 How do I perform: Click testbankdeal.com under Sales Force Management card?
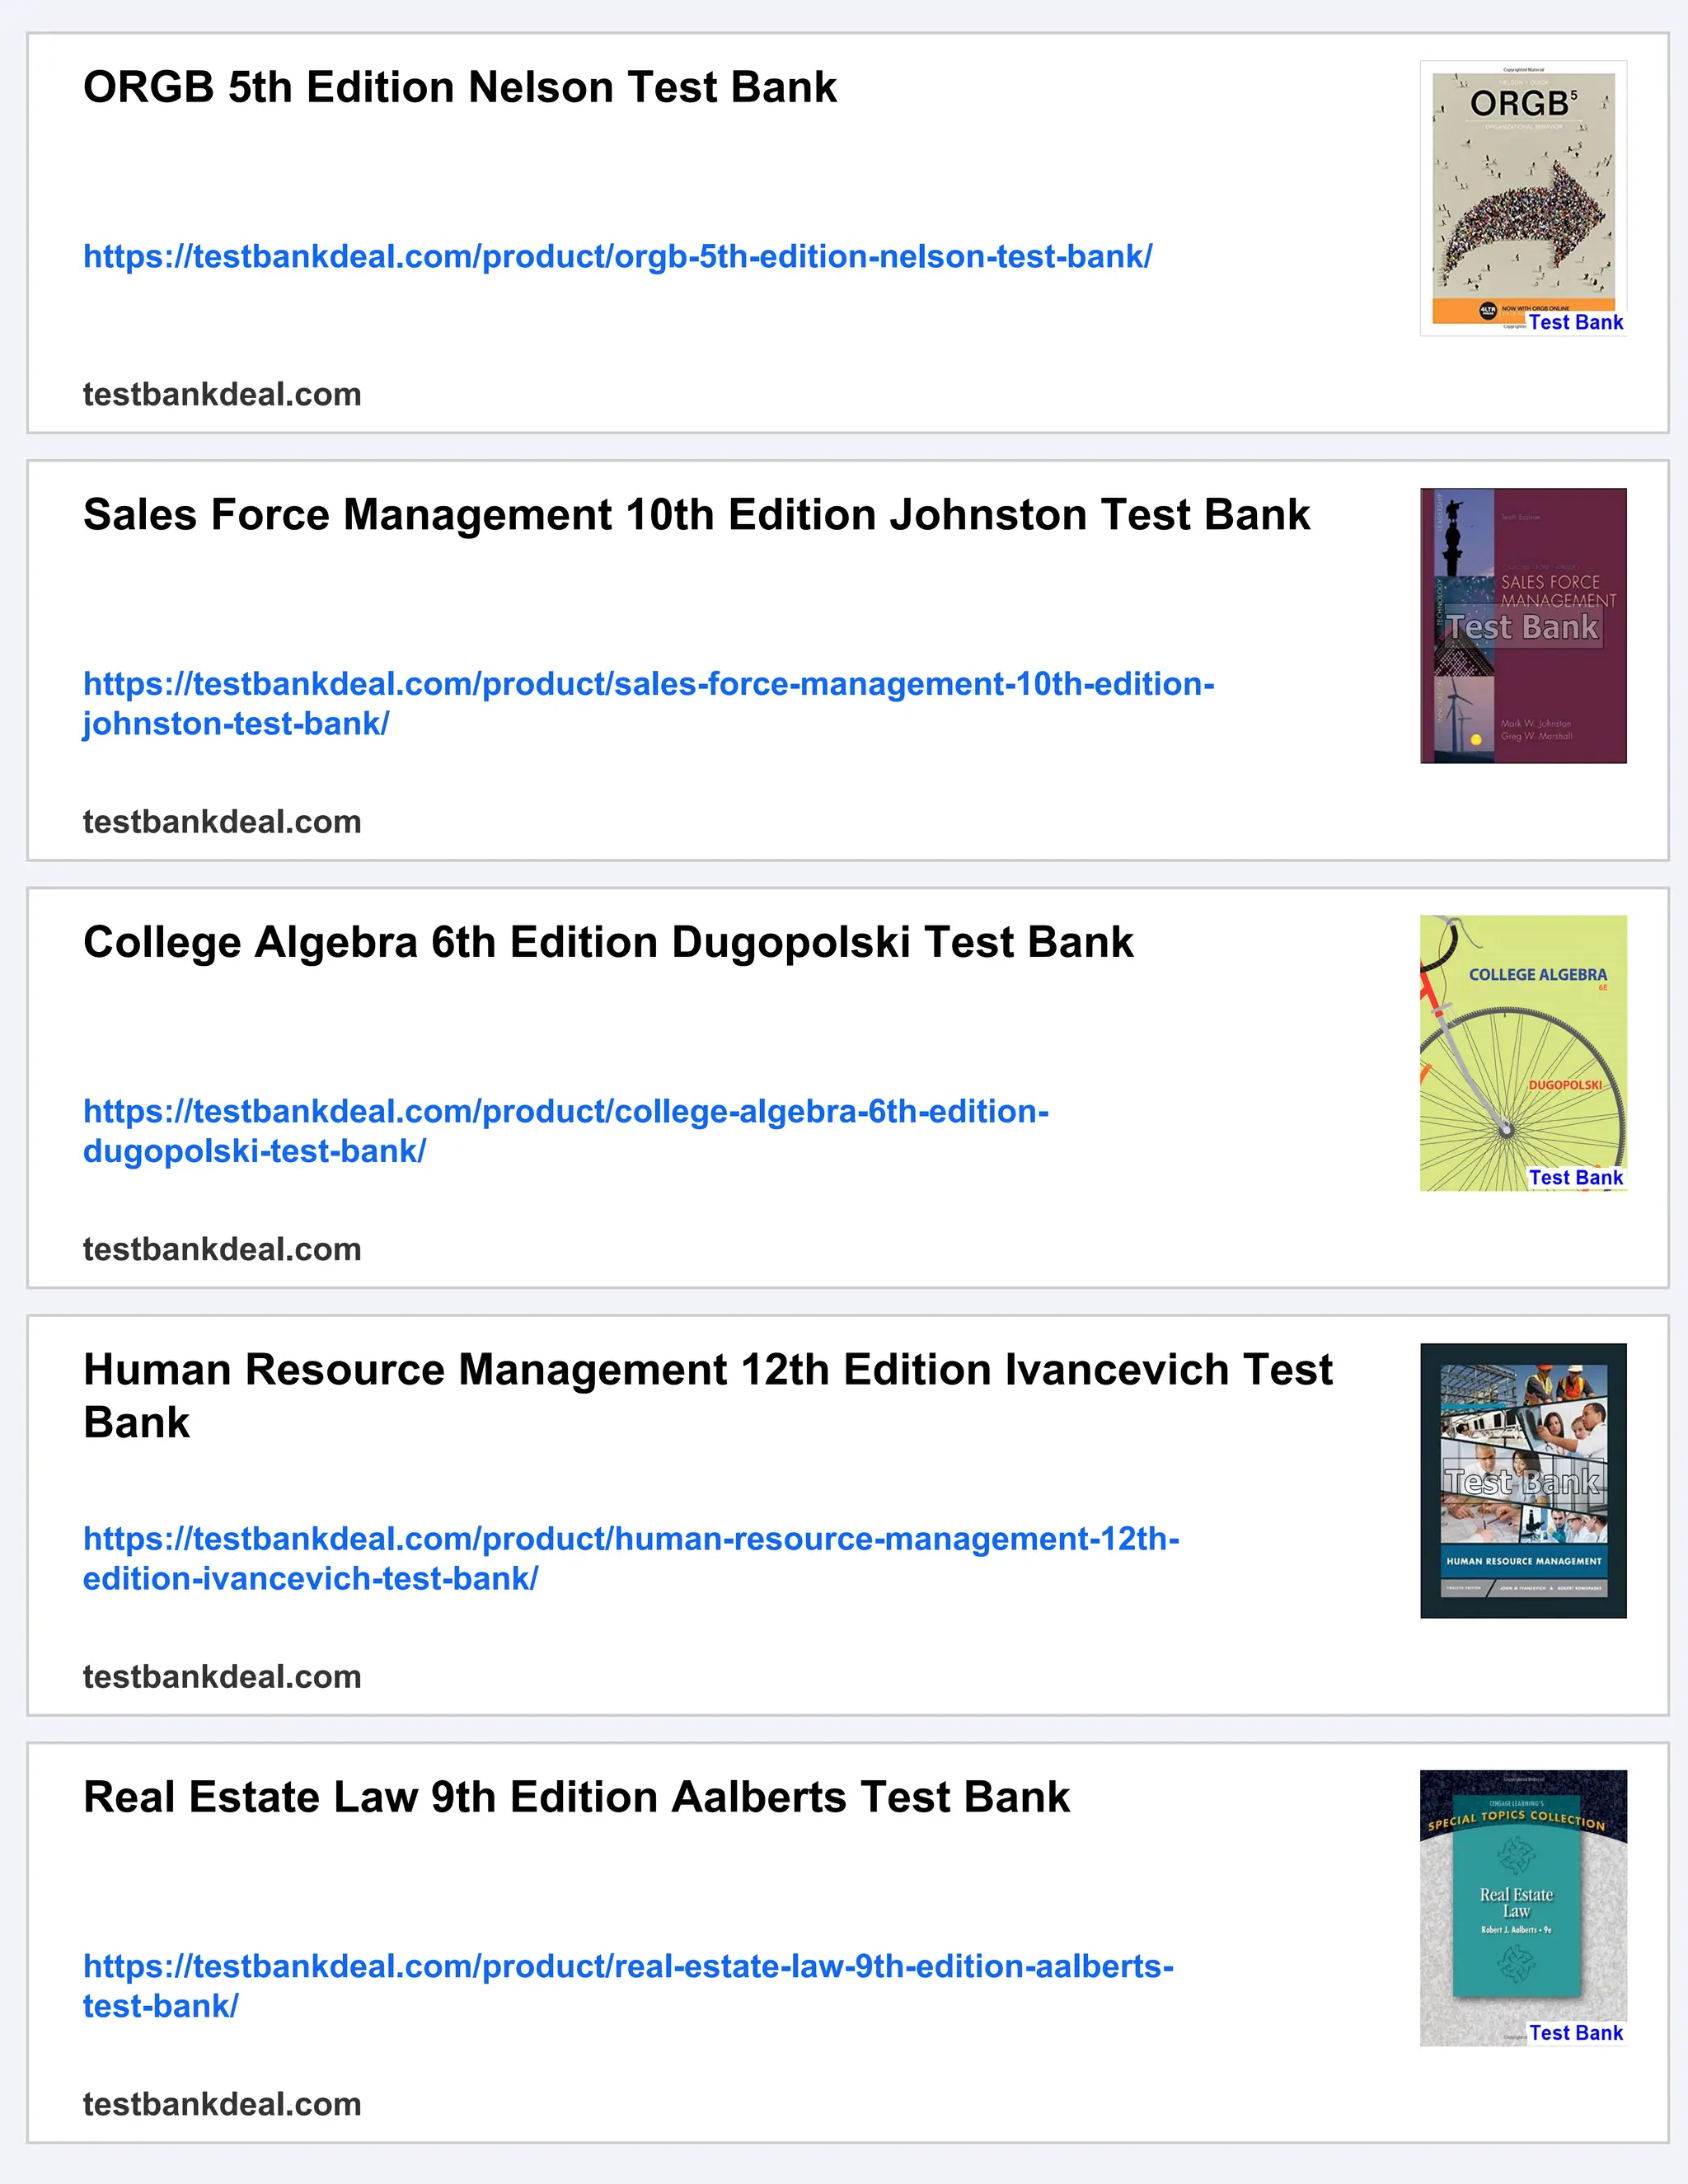(222, 822)
